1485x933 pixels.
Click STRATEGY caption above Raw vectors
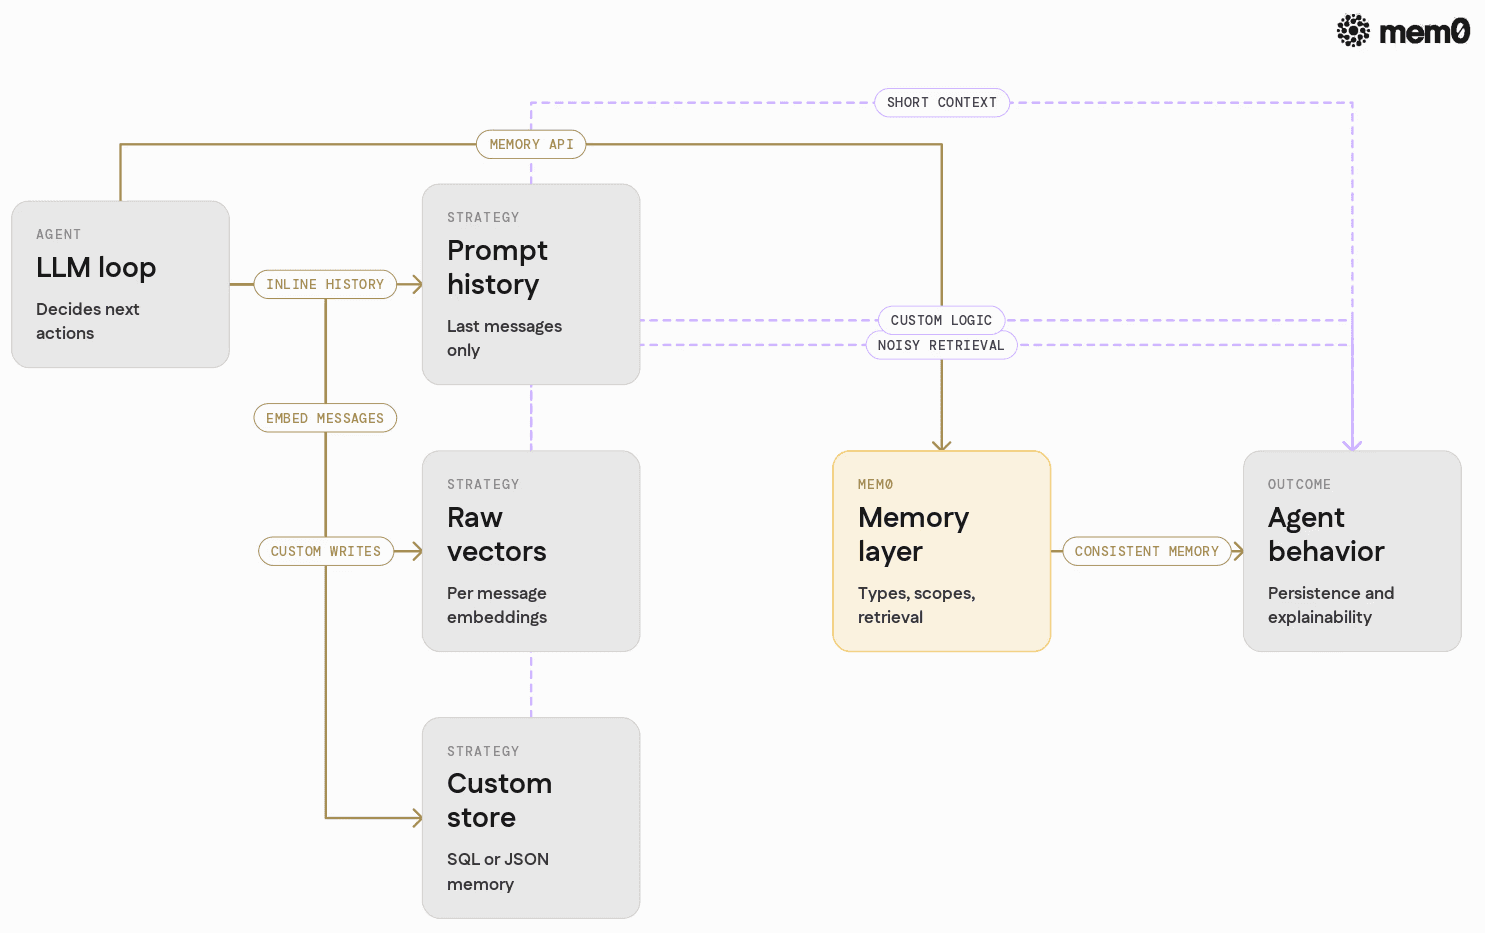point(483,485)
